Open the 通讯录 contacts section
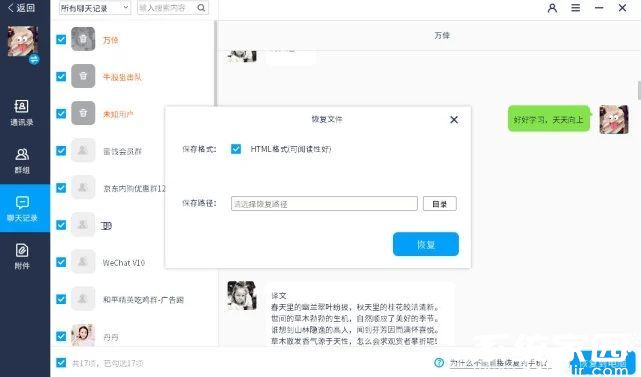 (22, 112)
